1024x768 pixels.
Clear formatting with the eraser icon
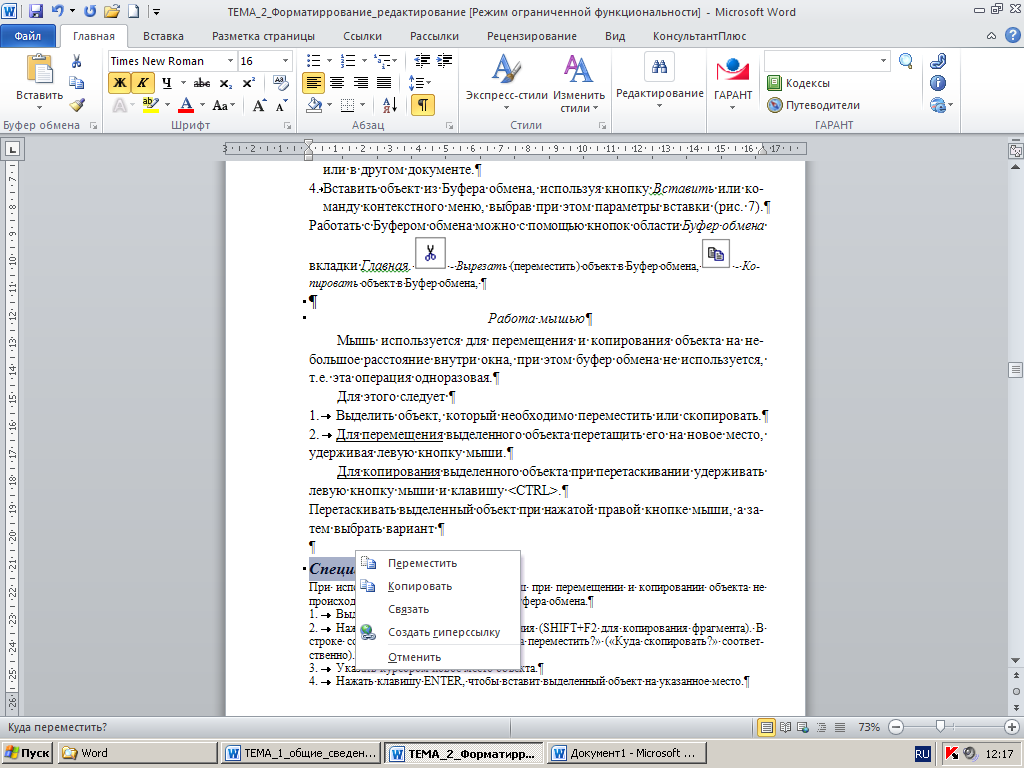(281, 83)
